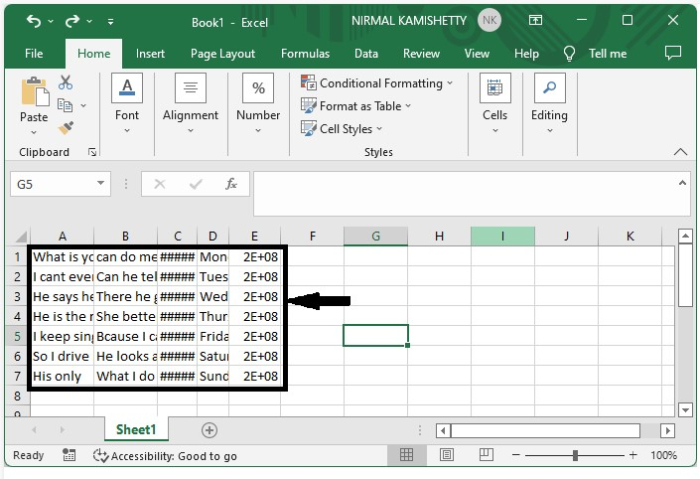
Task: Click the Sheet1 tab
Action: (x=136, y=429)
